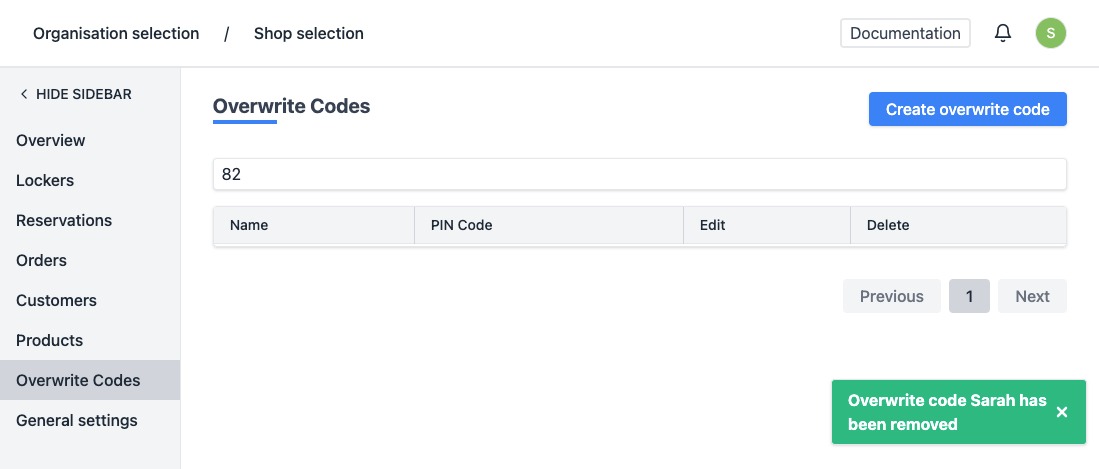Click the notification bell icon
The width and height of the screenshot is (1099, 469).
tap(1003, 33)
